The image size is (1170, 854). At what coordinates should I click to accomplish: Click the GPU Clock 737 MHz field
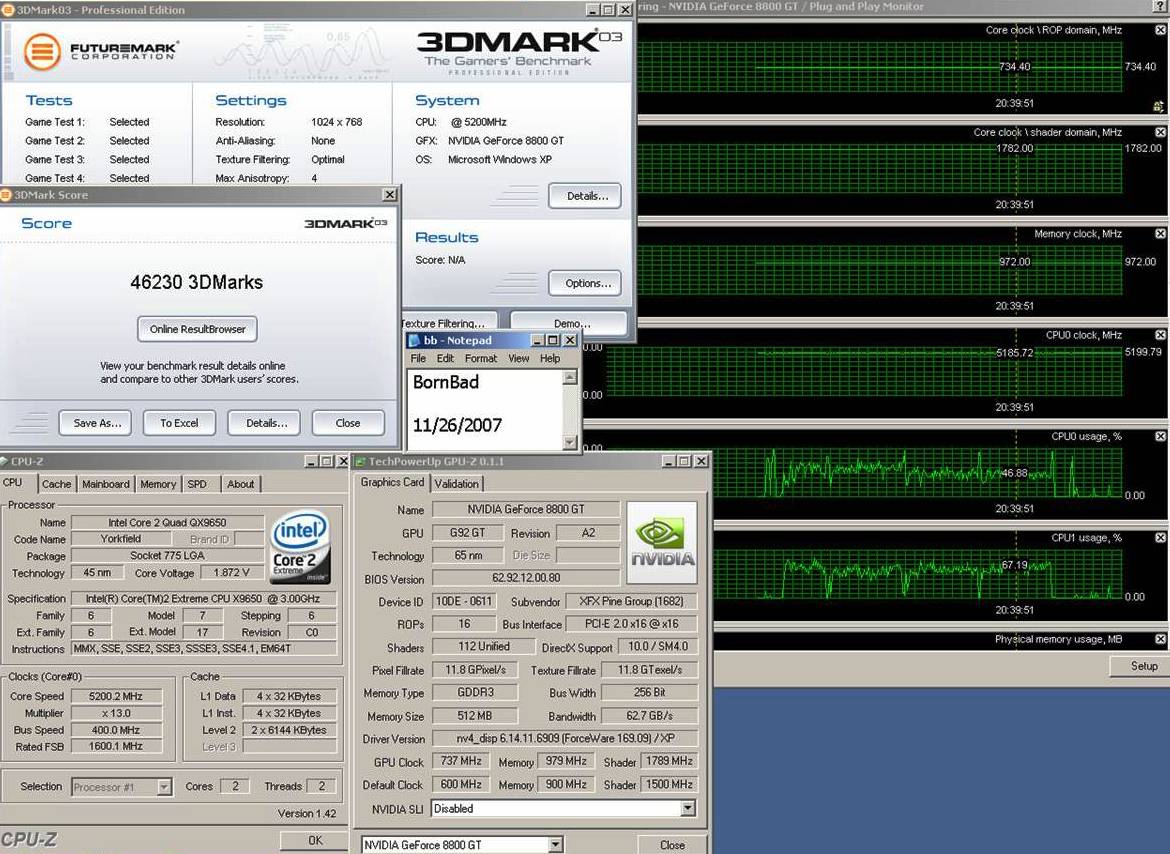(x=460, y=762)
